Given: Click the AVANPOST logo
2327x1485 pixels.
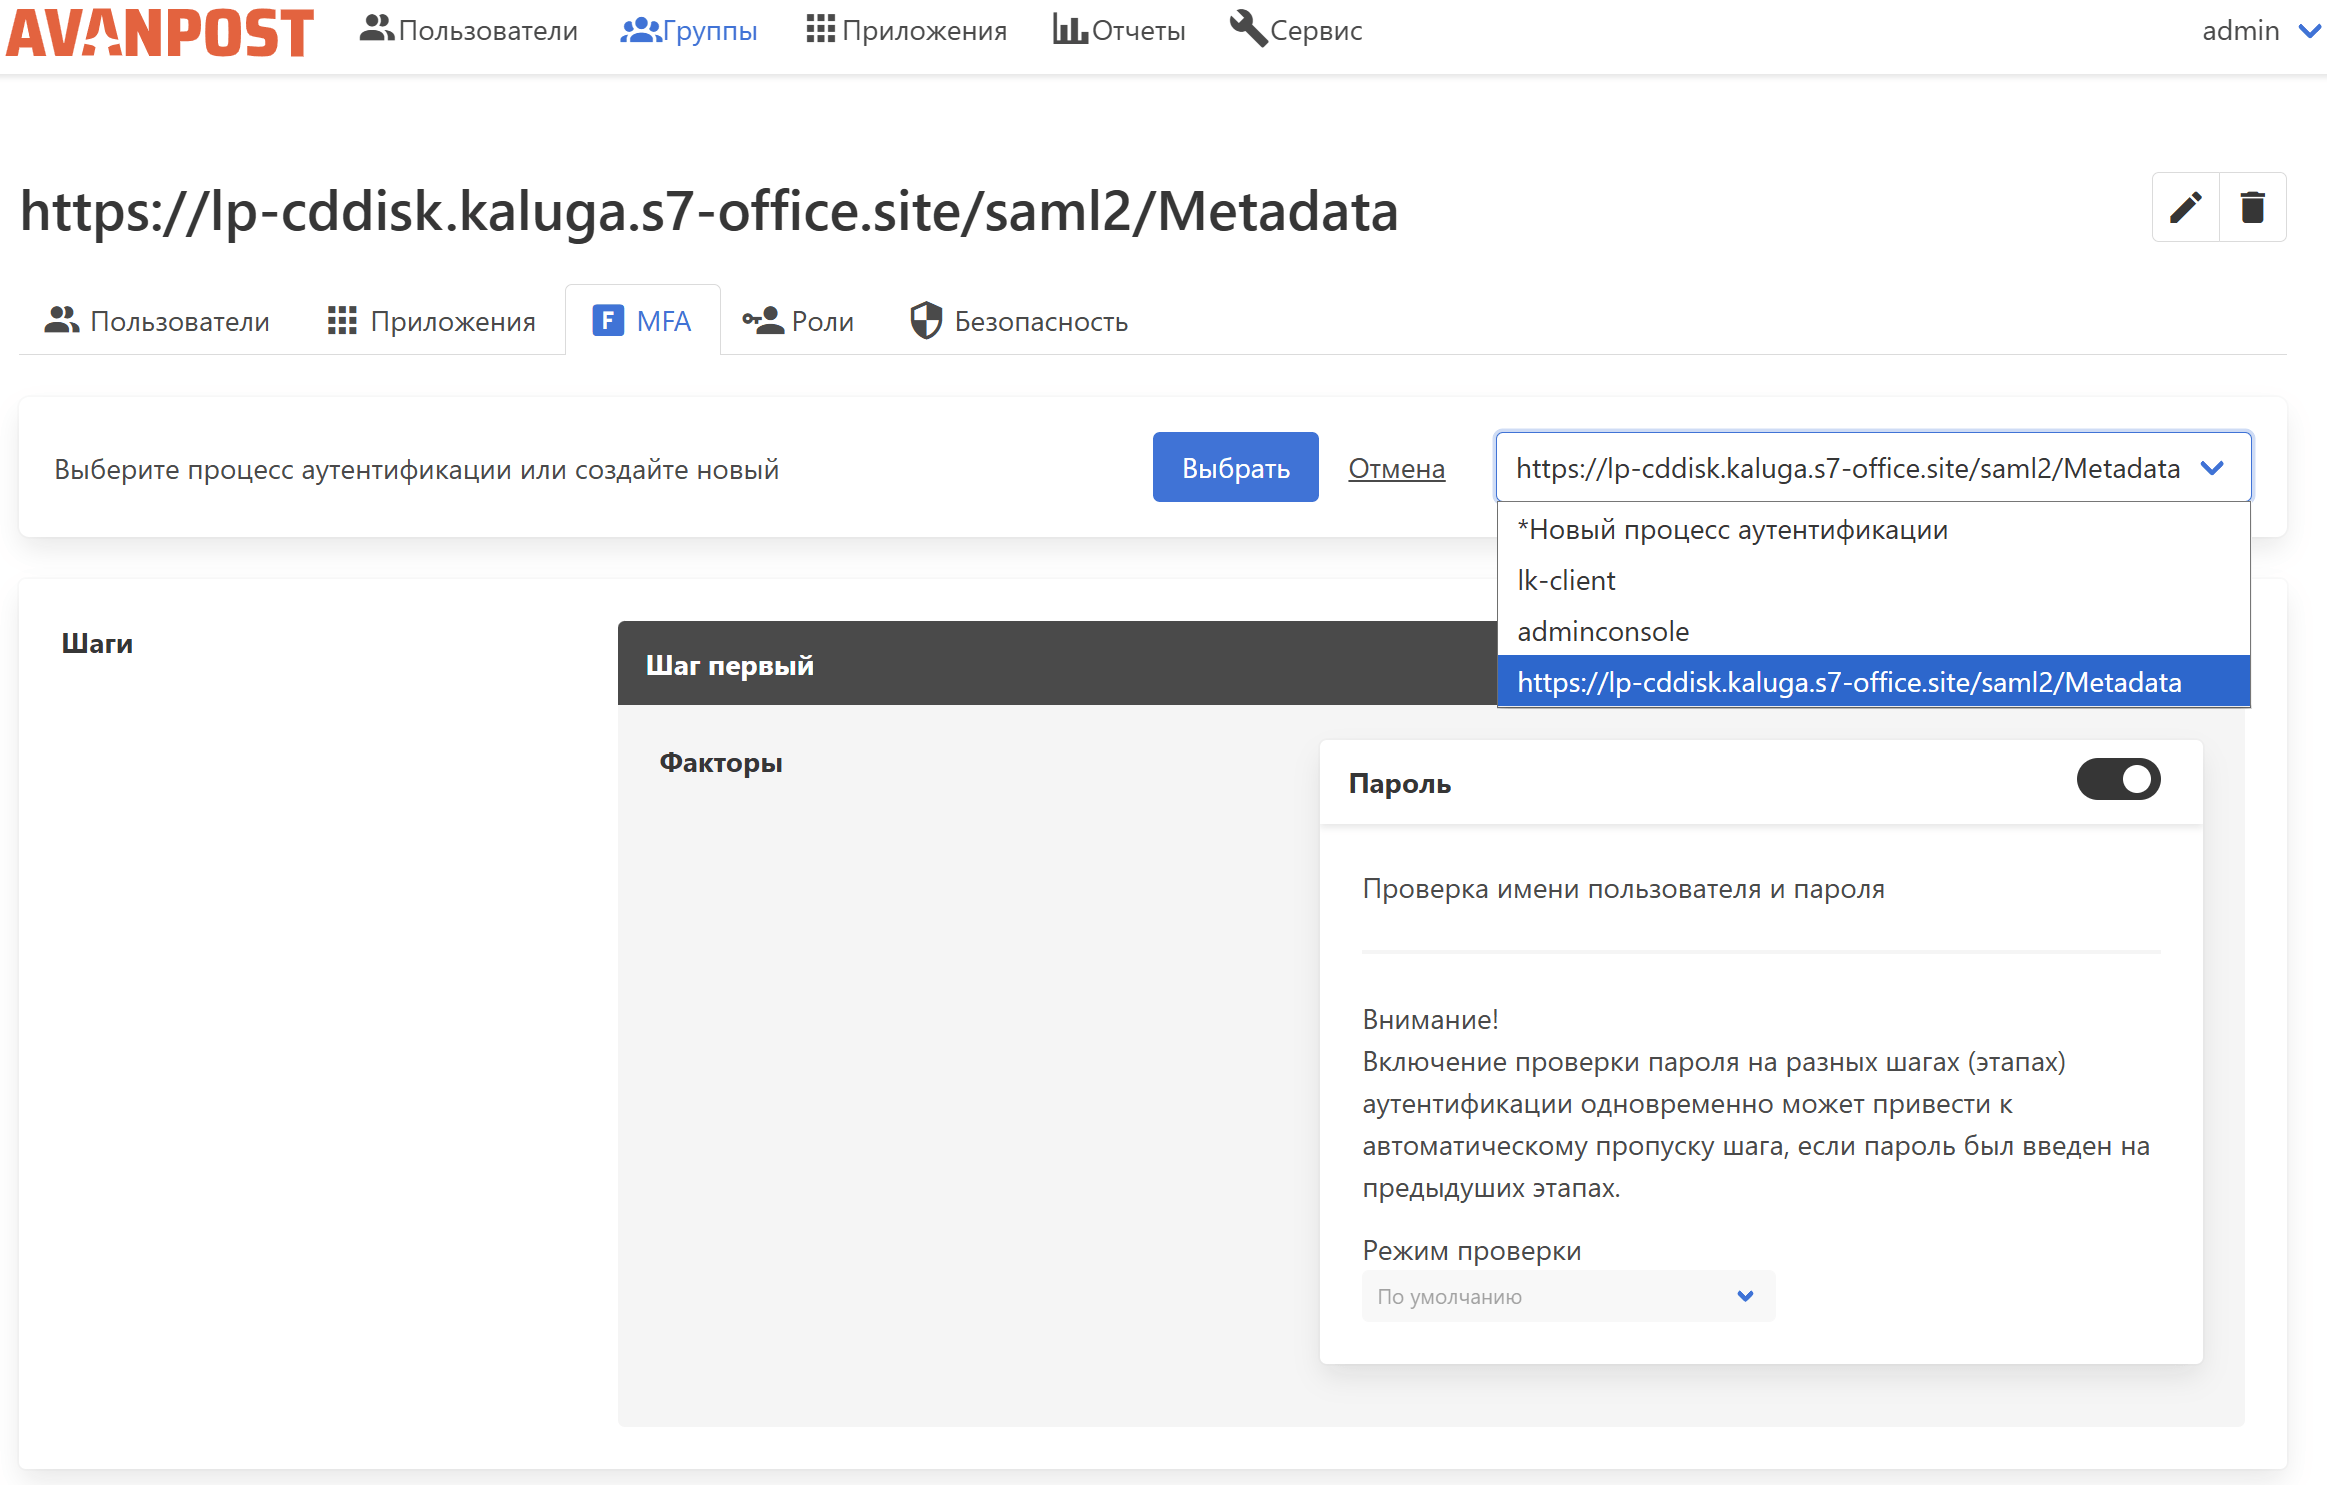Looking at the screenshot, I should coord(160,32).
